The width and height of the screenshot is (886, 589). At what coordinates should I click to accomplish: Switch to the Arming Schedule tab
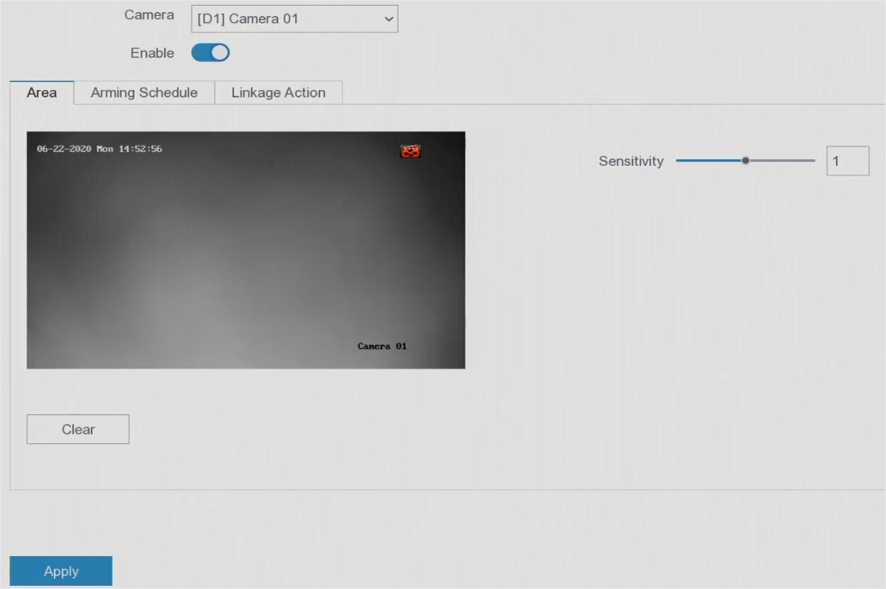[144, 93]
